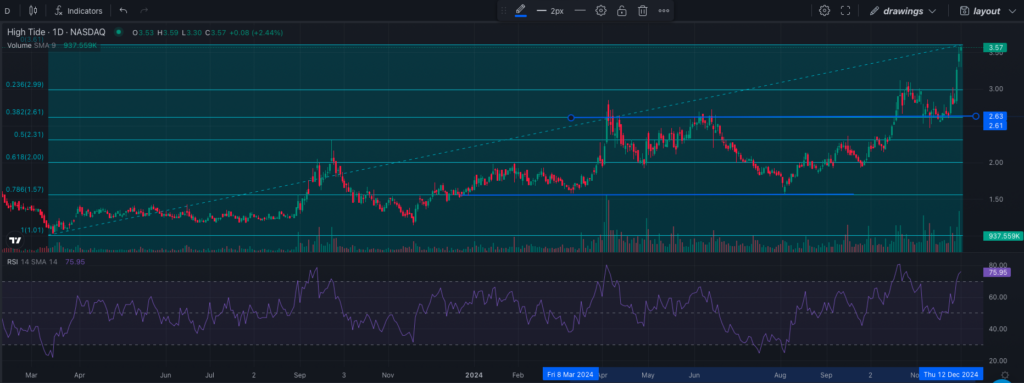Open chart settings gear near fullscreen
The image size is (1024, 383).
point(824,10)
